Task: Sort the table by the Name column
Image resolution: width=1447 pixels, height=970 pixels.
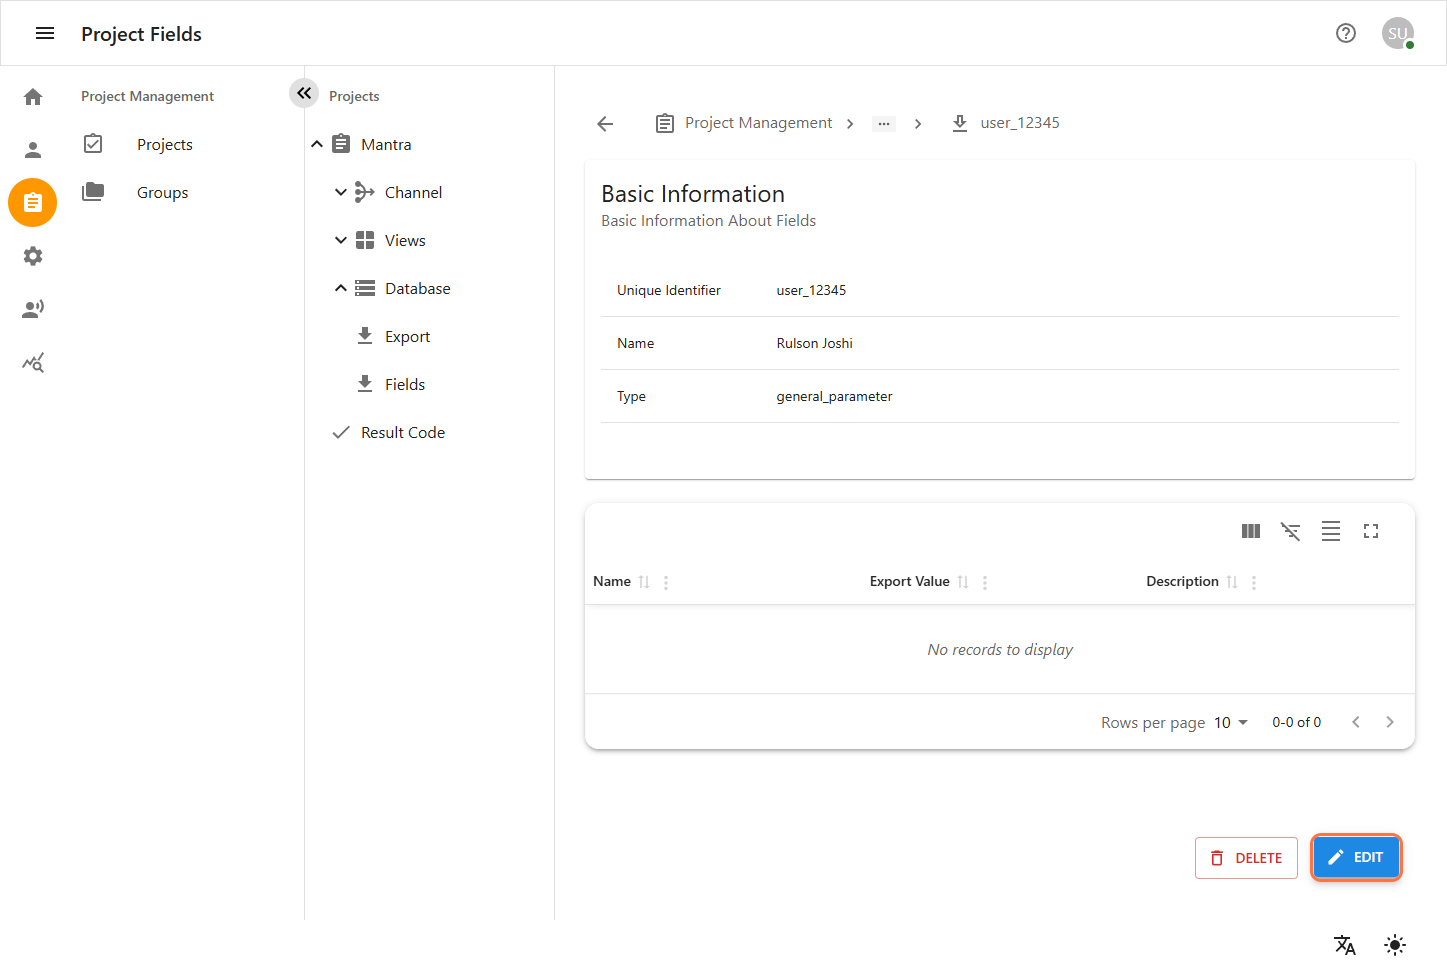Action: tap(644, 581)
